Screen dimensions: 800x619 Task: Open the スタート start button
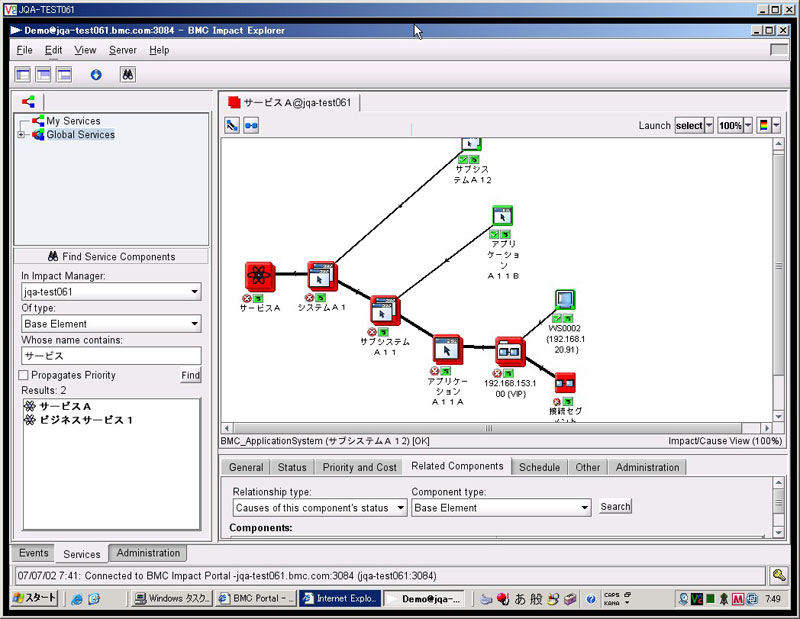coord(35,598)
